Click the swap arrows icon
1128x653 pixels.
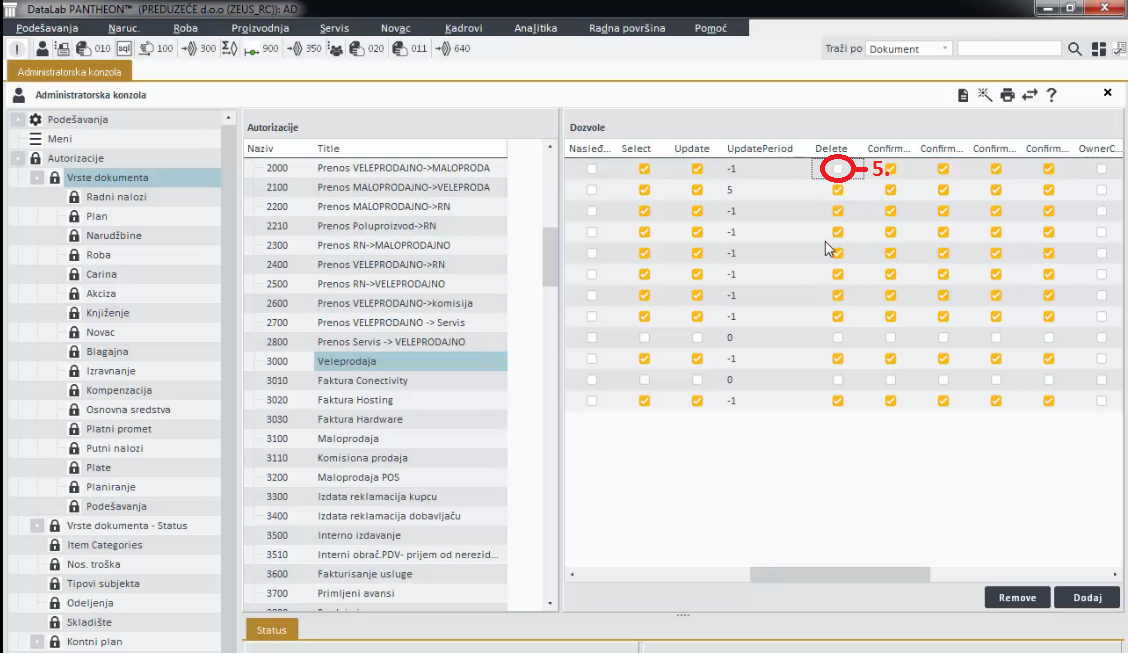pyautogui.click(x=1029, y=95)
